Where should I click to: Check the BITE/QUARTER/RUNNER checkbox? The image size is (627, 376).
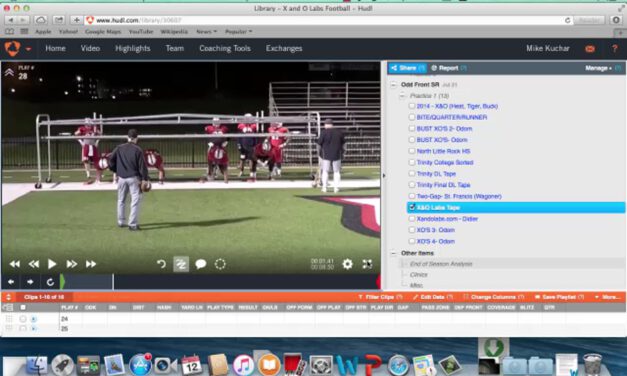[x=411, y=117]
